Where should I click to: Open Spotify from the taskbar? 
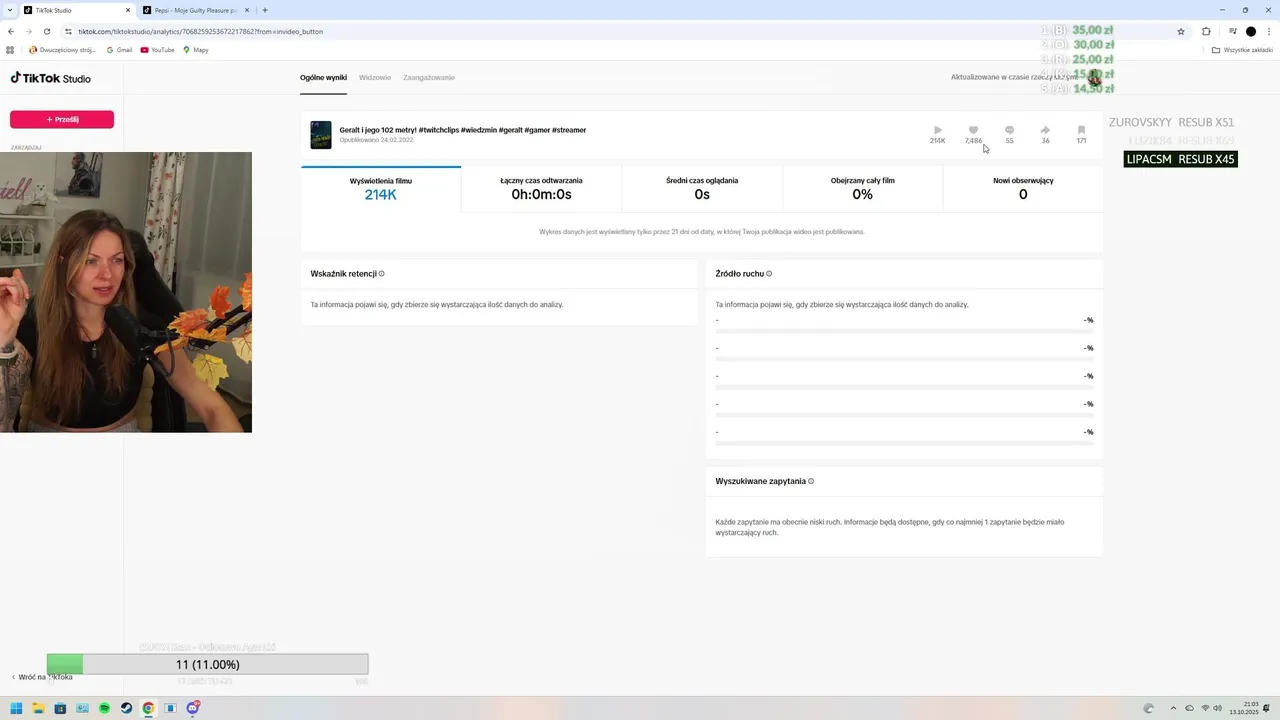(104, 708)
